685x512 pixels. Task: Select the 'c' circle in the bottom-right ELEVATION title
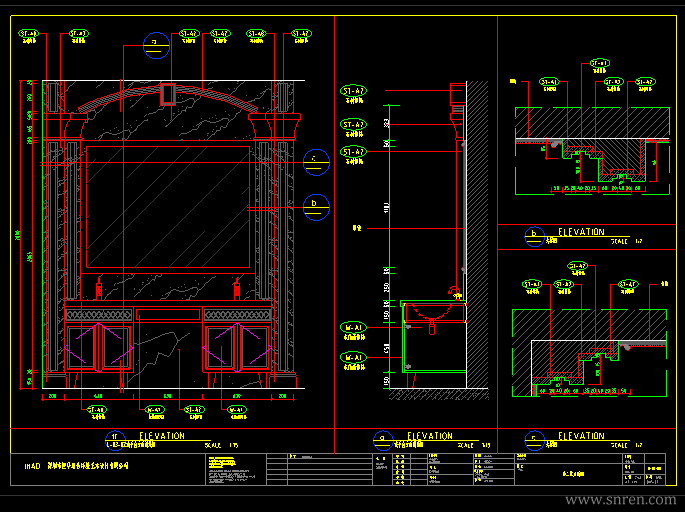click(x=534, y=440)
